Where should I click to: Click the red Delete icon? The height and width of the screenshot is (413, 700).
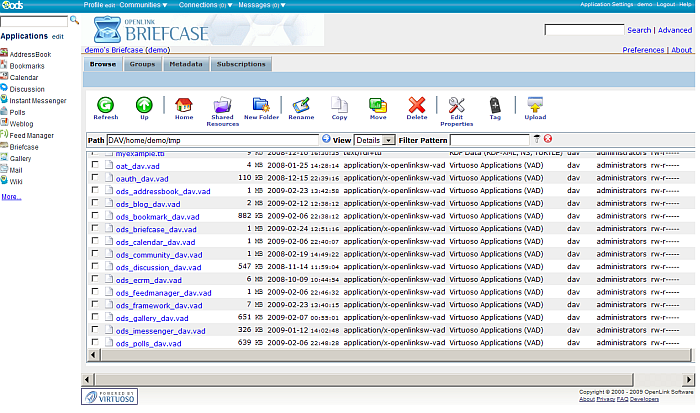[x=417, y=103]
